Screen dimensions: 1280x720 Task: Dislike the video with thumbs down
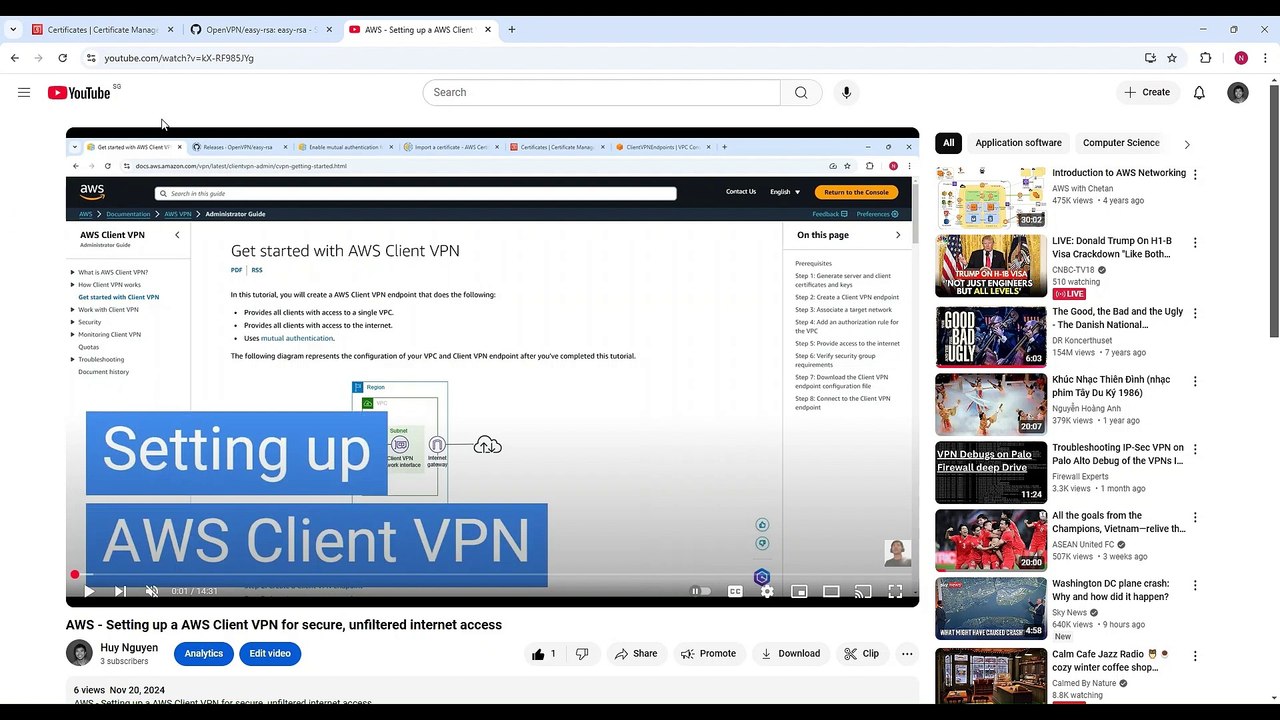[x=582, y=654]
